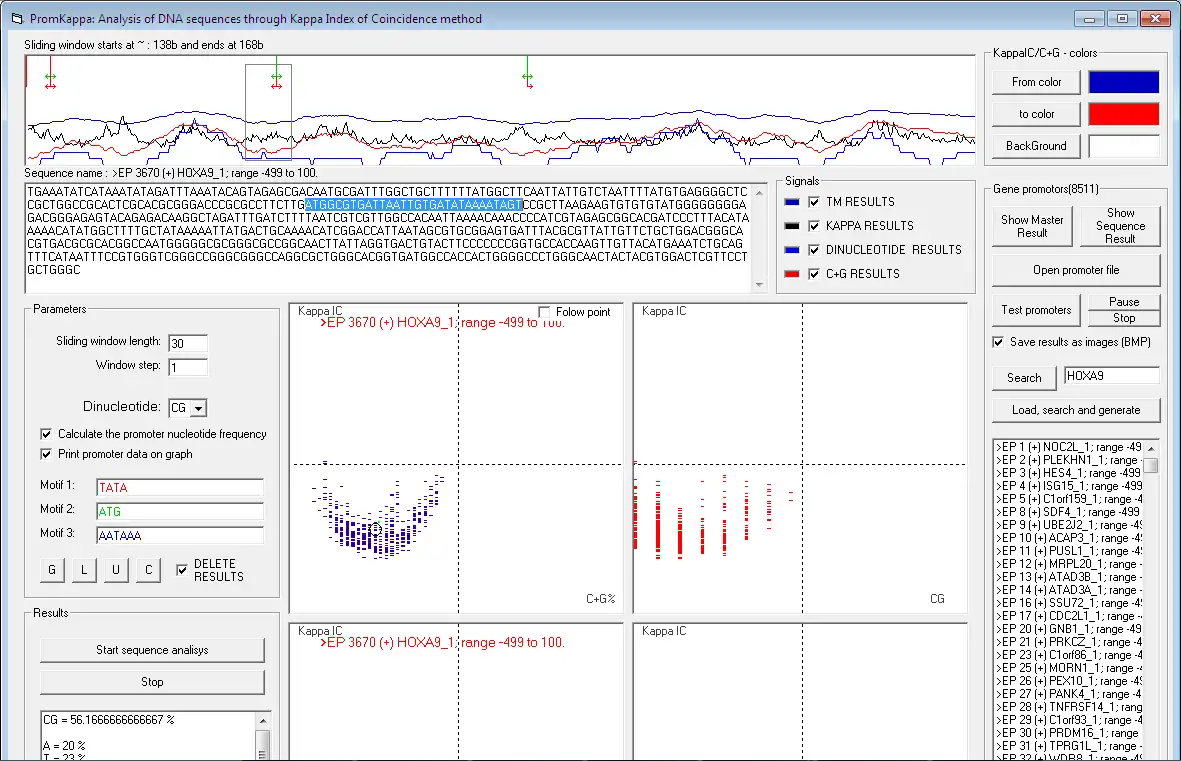The image size is (1181, 761).
Task: Click Motif 1 TATA input field
Action: 180,487
